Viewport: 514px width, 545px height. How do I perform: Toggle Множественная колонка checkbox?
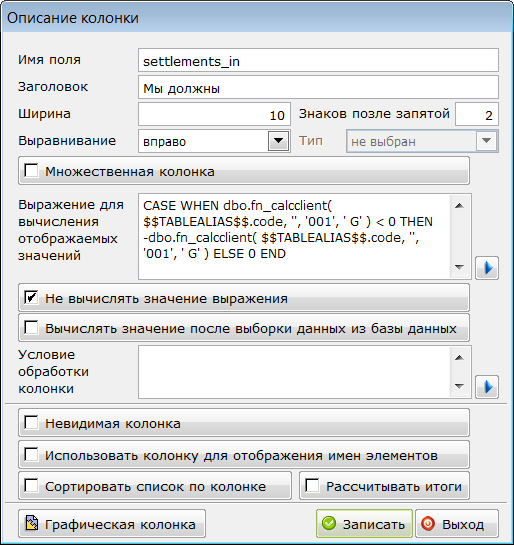(x=31, y=171)
